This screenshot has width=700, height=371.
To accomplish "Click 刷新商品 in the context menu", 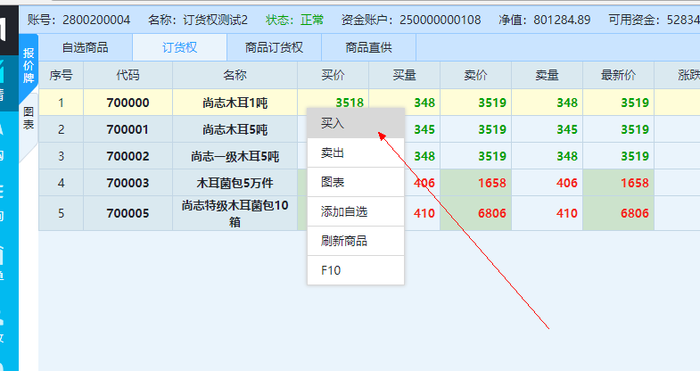I will pyautogui.click(x=356, y=241).
